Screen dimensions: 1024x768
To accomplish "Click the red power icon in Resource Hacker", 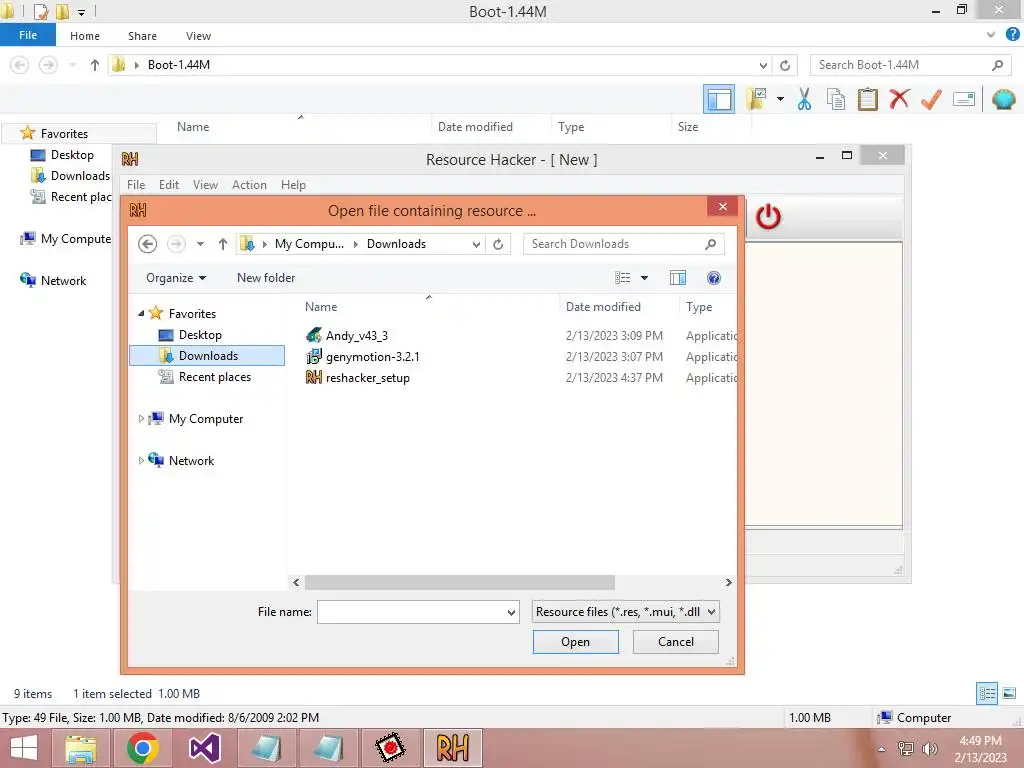I will (768, 217).
